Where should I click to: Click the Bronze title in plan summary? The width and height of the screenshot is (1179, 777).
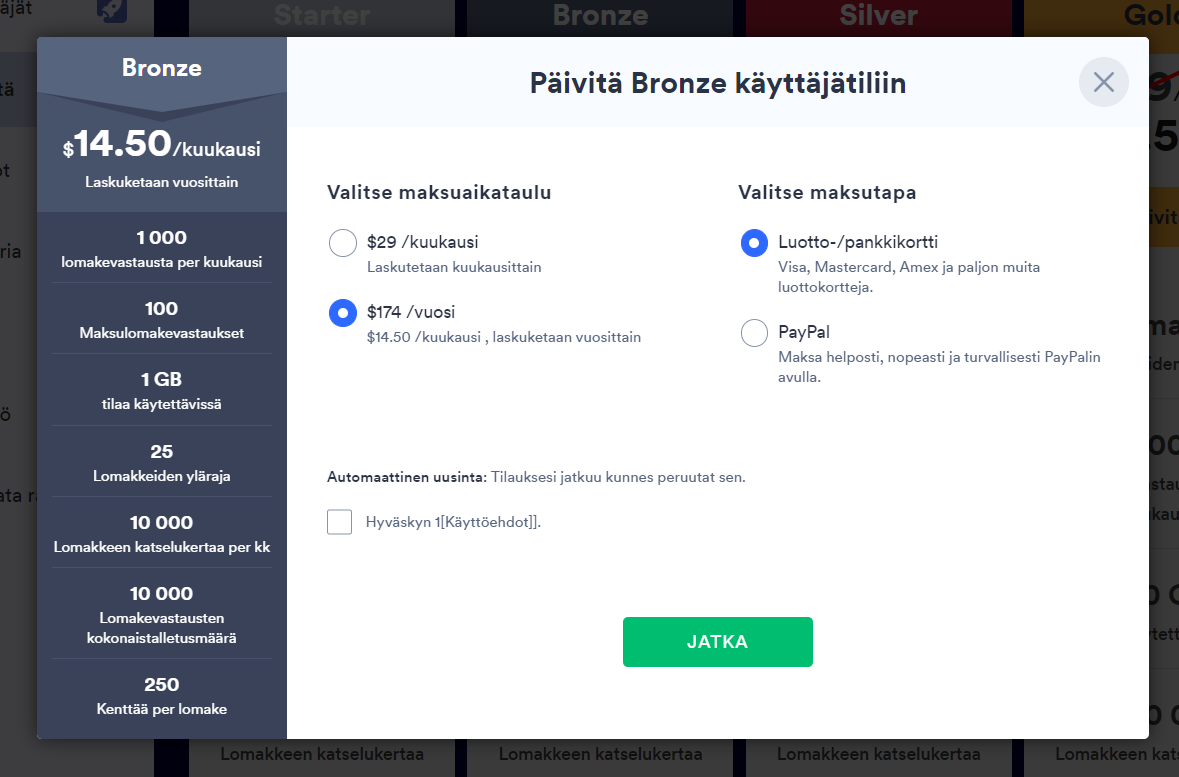(162, 68)
